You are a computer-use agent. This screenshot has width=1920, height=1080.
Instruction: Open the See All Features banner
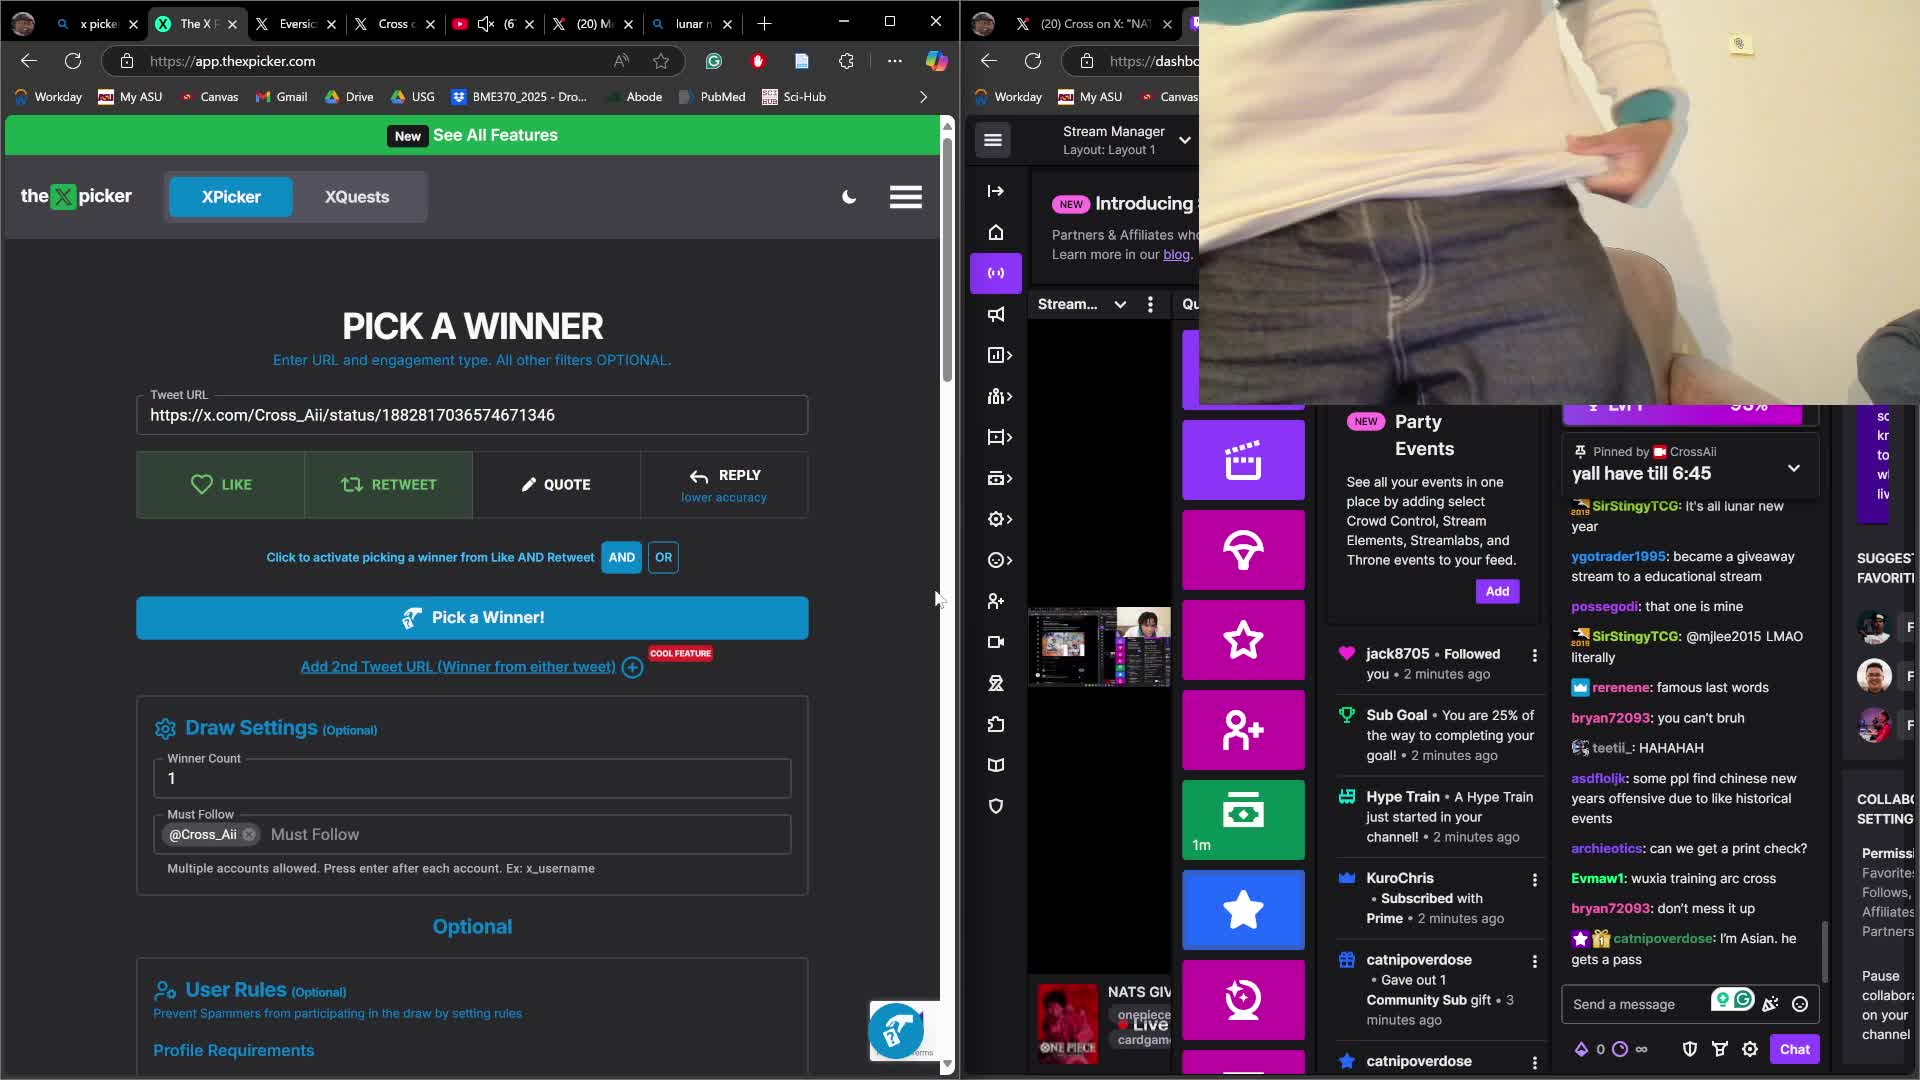point(472,135)
